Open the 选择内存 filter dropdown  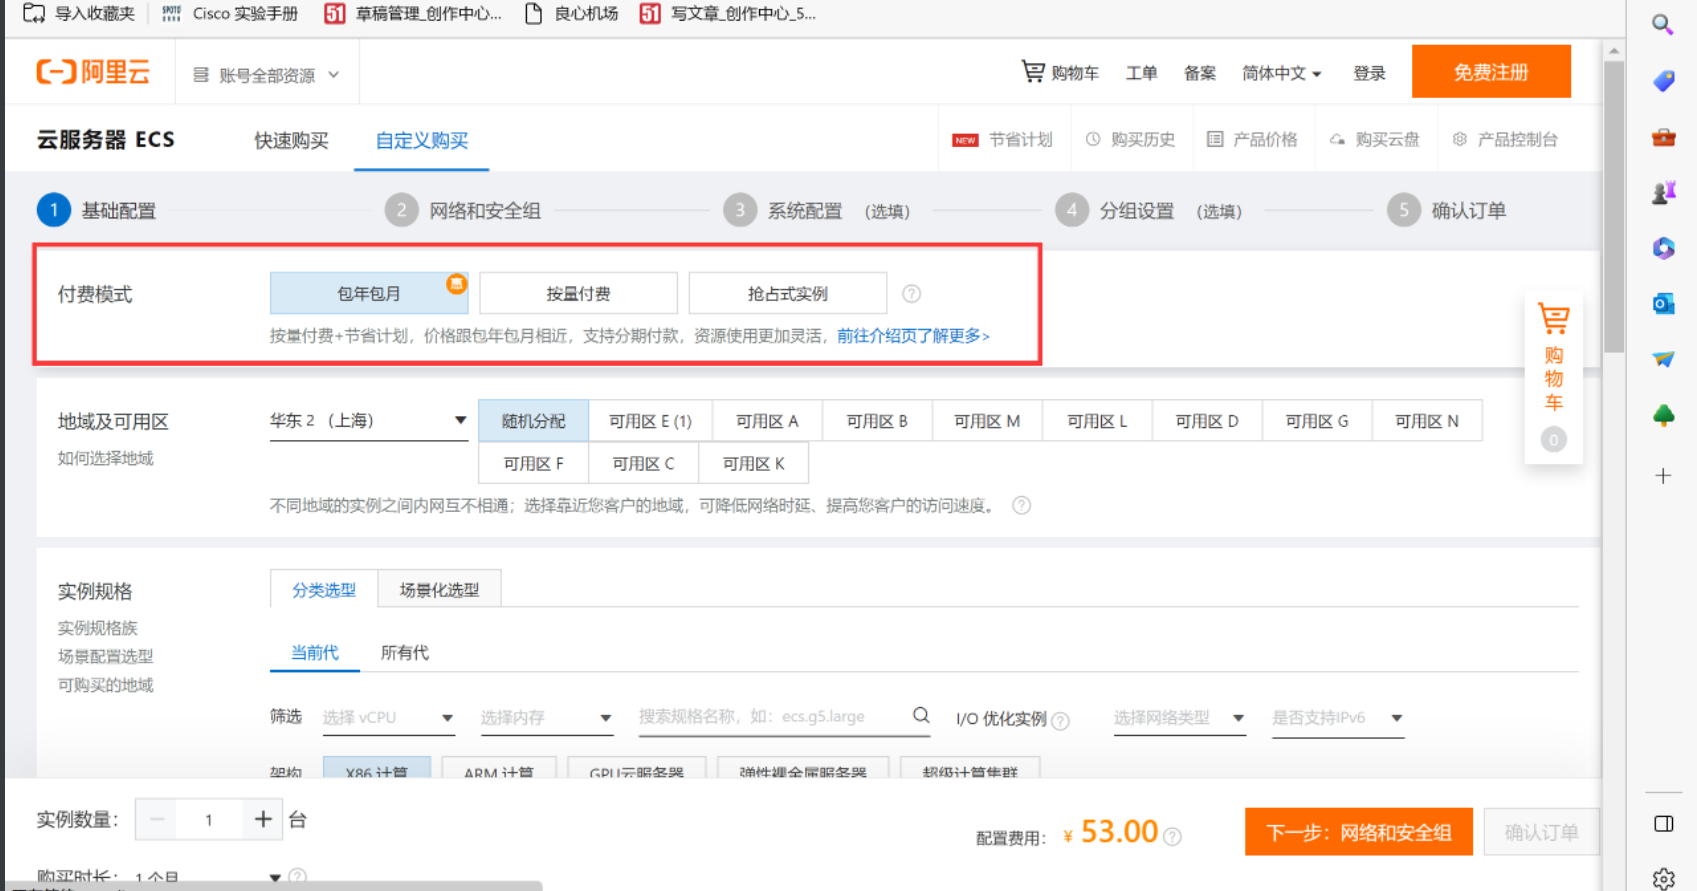[546, 717]
